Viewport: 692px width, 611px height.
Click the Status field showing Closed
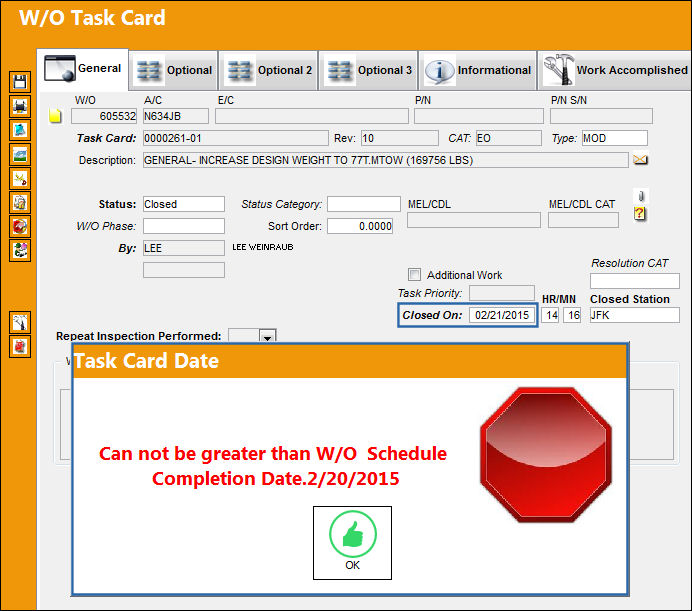point(184,204)
